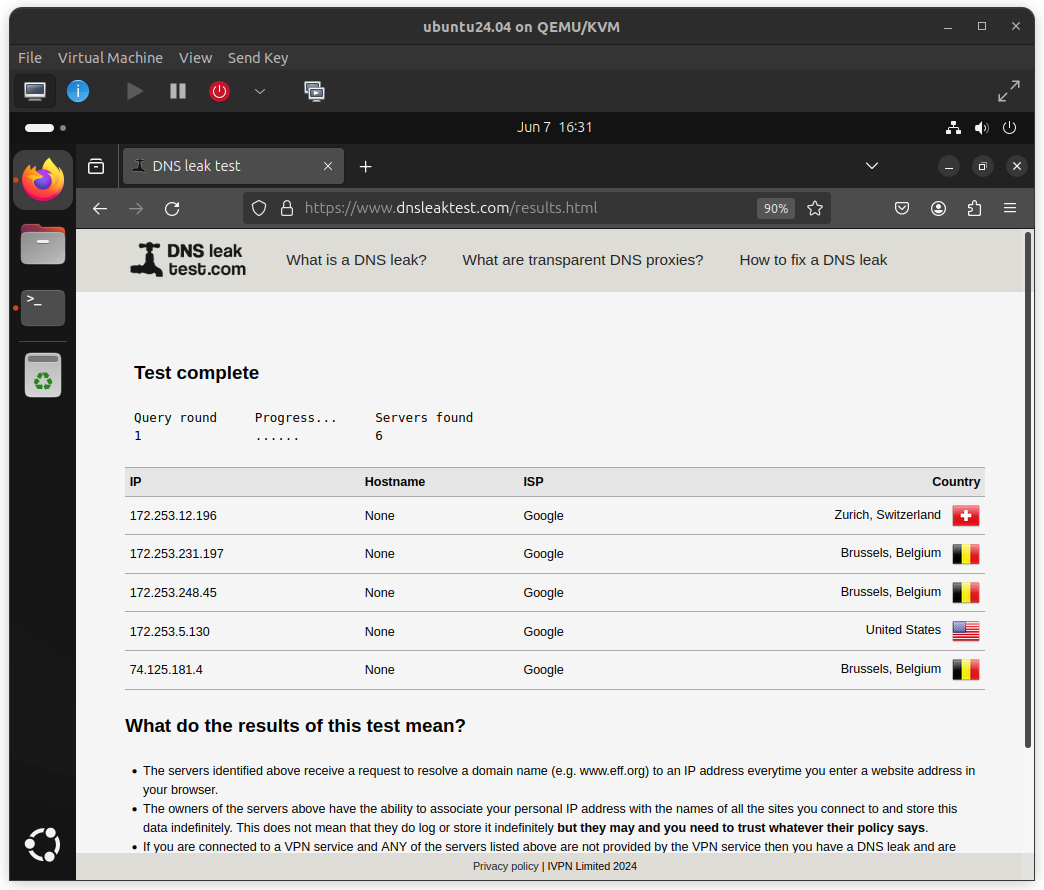Click the virtual machine info details icon
The width and height of the screenshot is (1044, 890).
[78, 91]
